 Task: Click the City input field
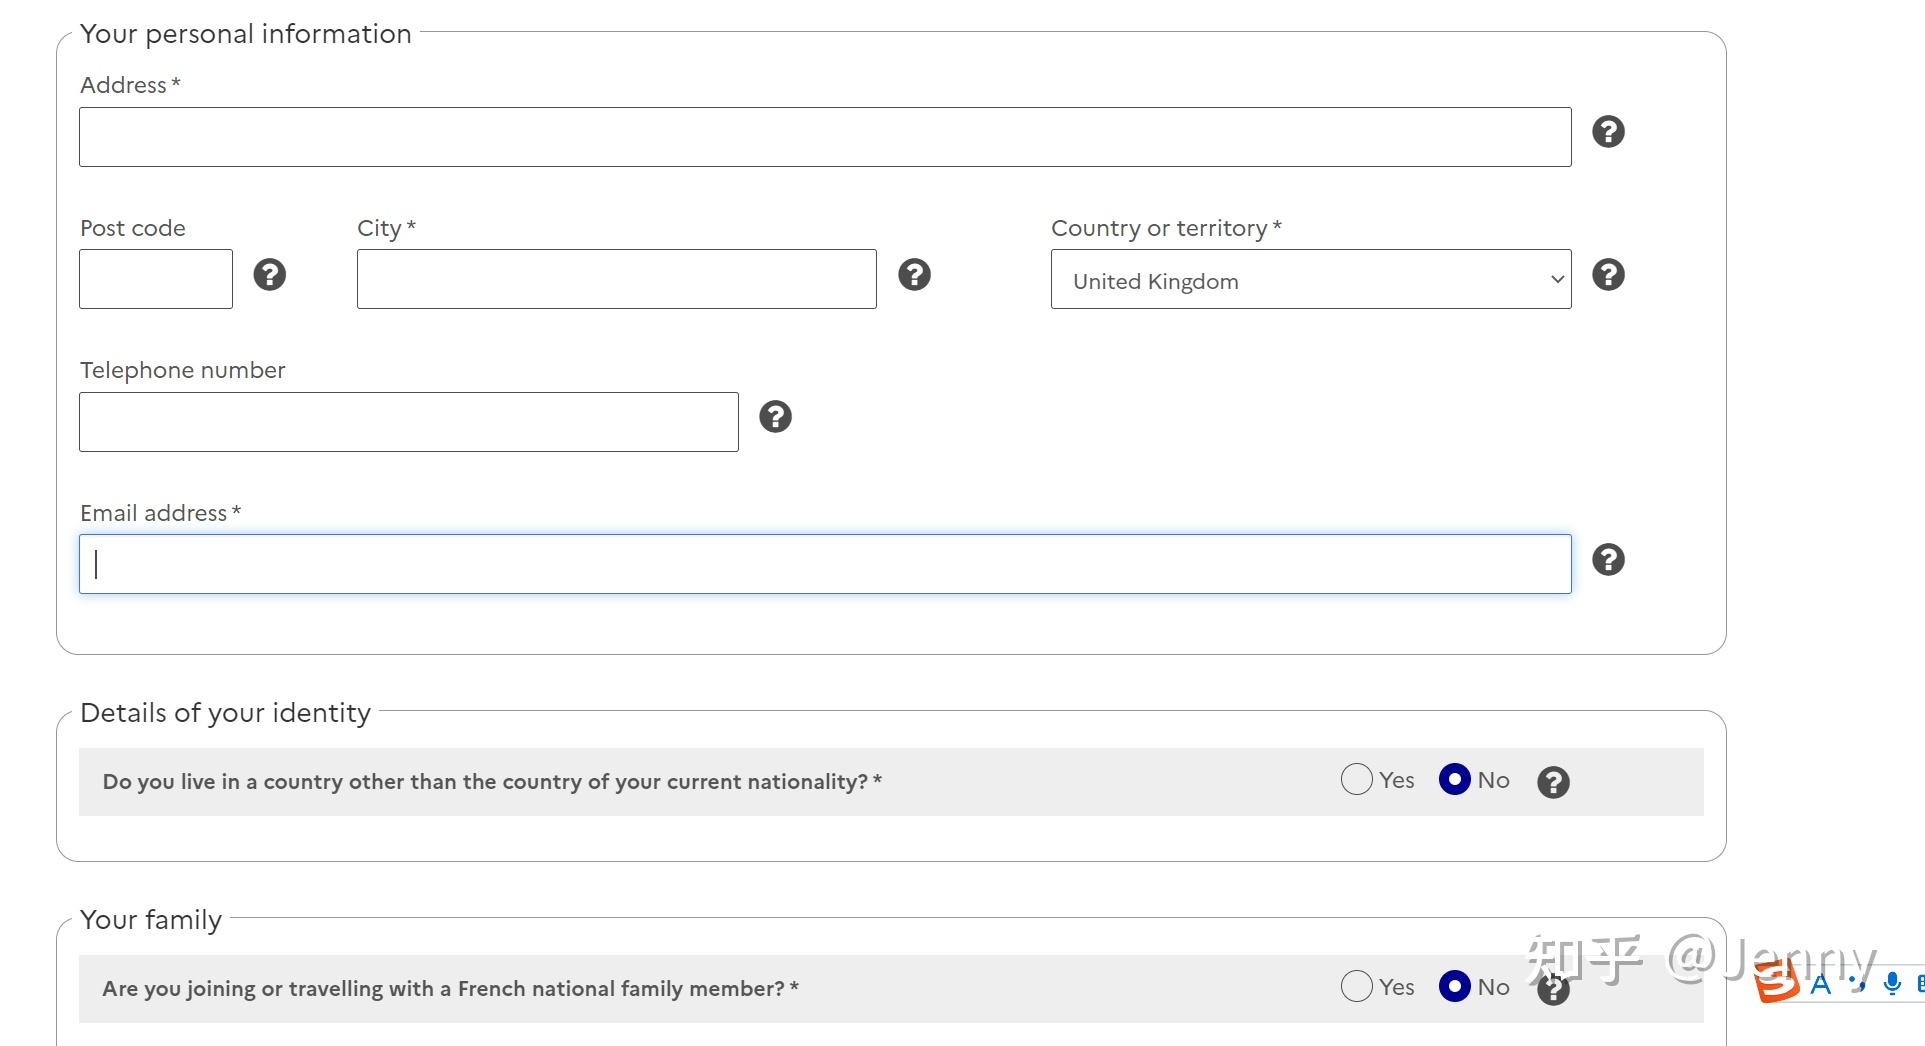coord(616,279)
